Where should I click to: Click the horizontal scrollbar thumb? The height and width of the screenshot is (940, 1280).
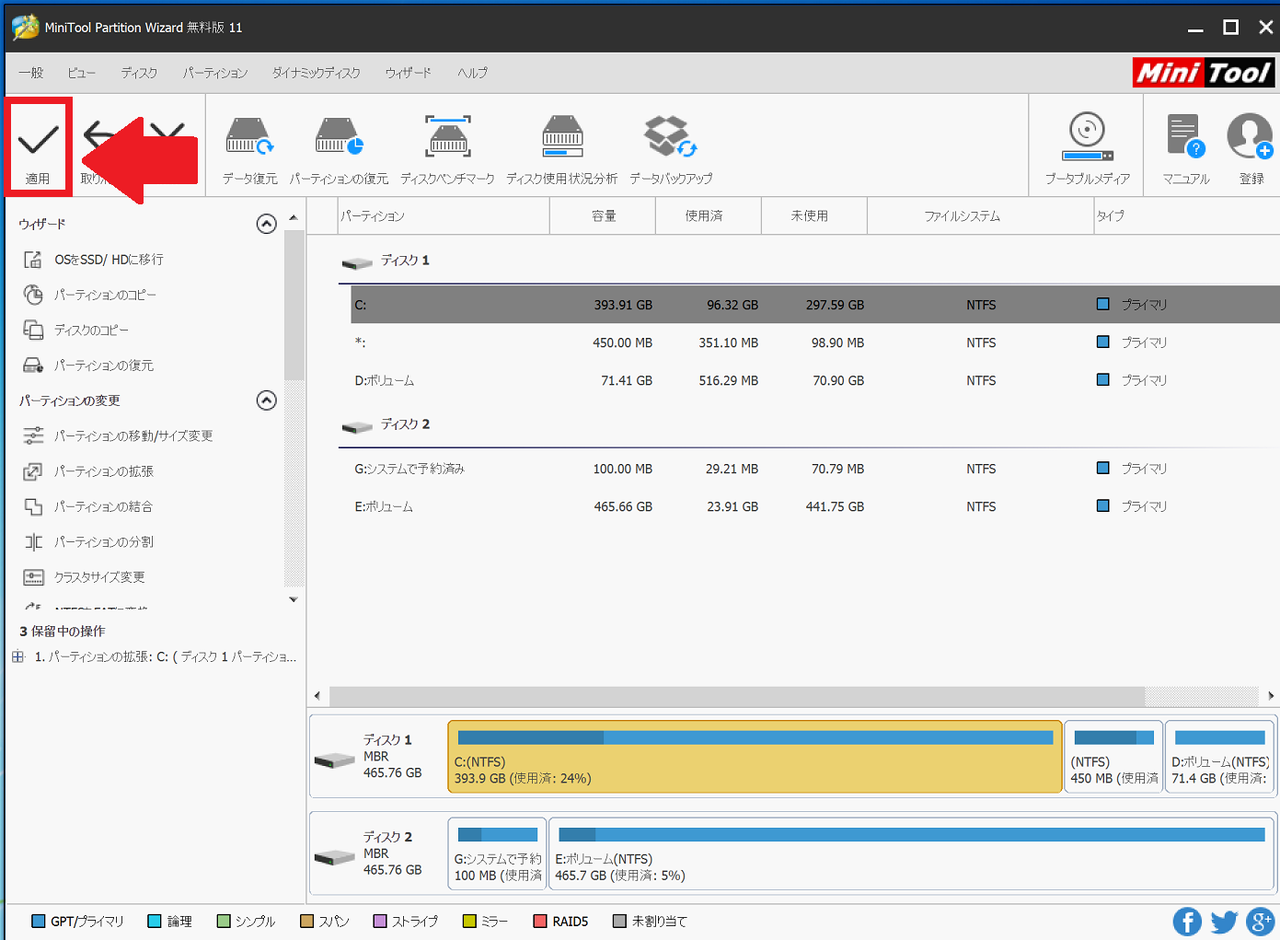(737, 696)
